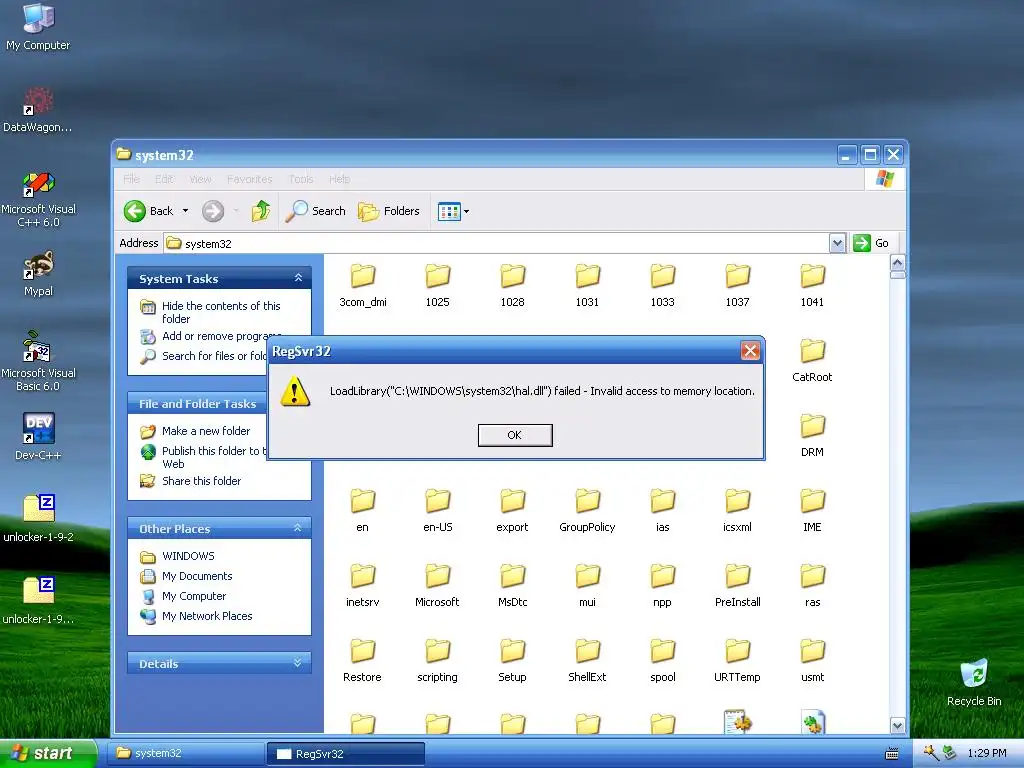Select the scripting folder
The height and width of the screenshot is (768, 1024).
pyautogui.click(x=438, y=661)
